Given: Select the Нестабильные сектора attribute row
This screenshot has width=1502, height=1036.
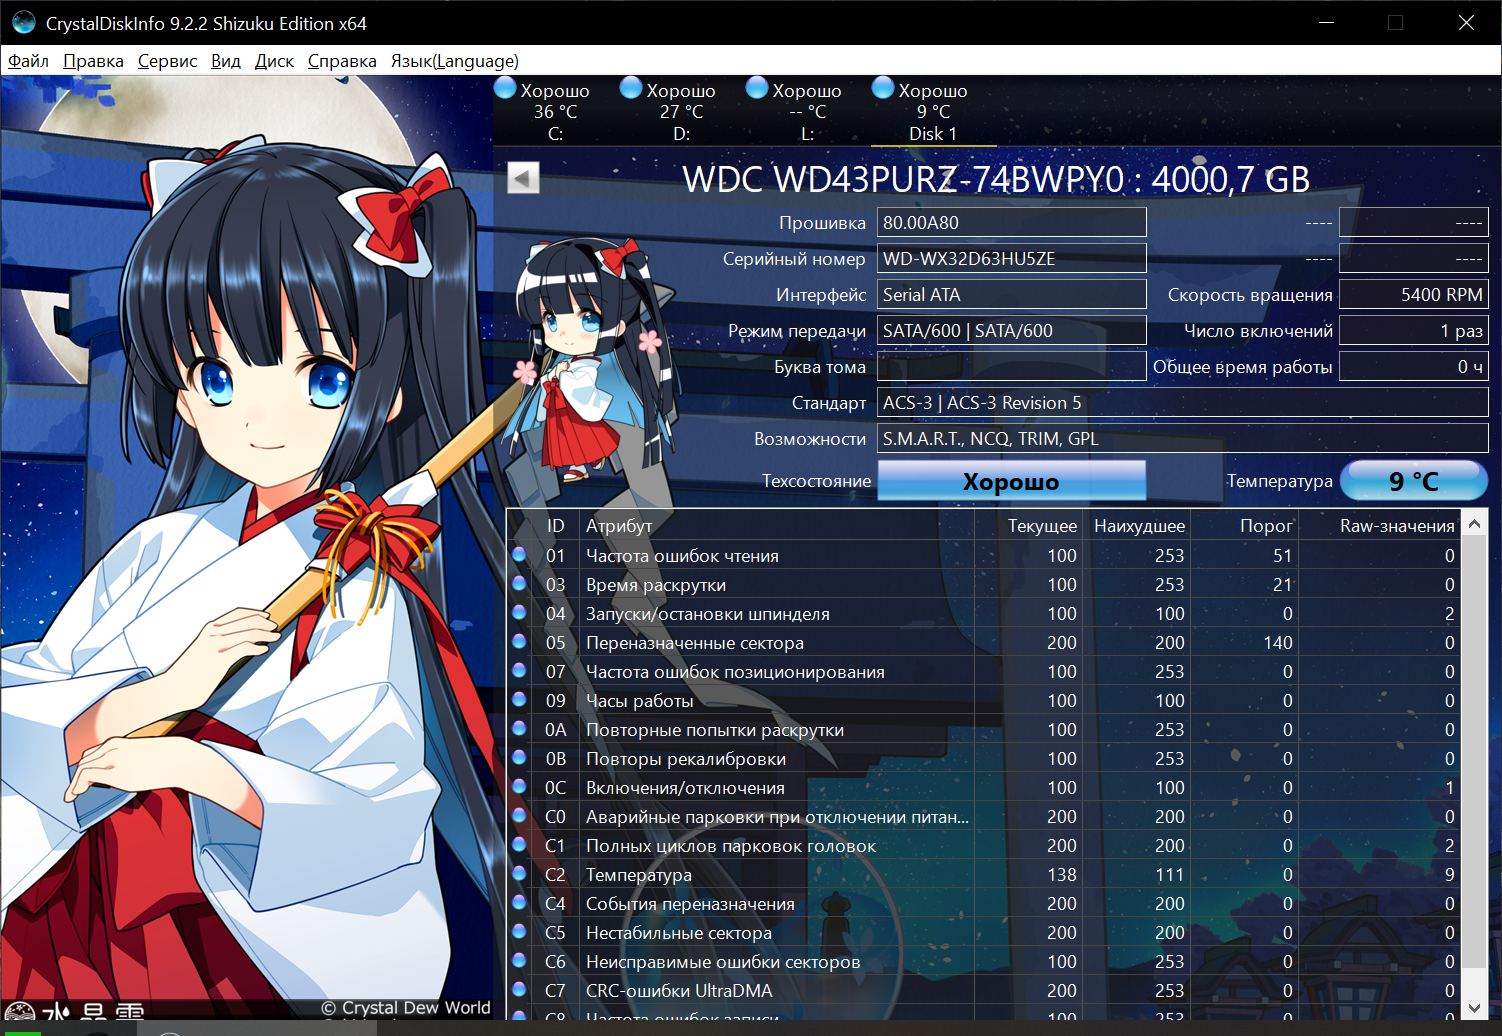Looking at the screenshot, I should point(984,932).
